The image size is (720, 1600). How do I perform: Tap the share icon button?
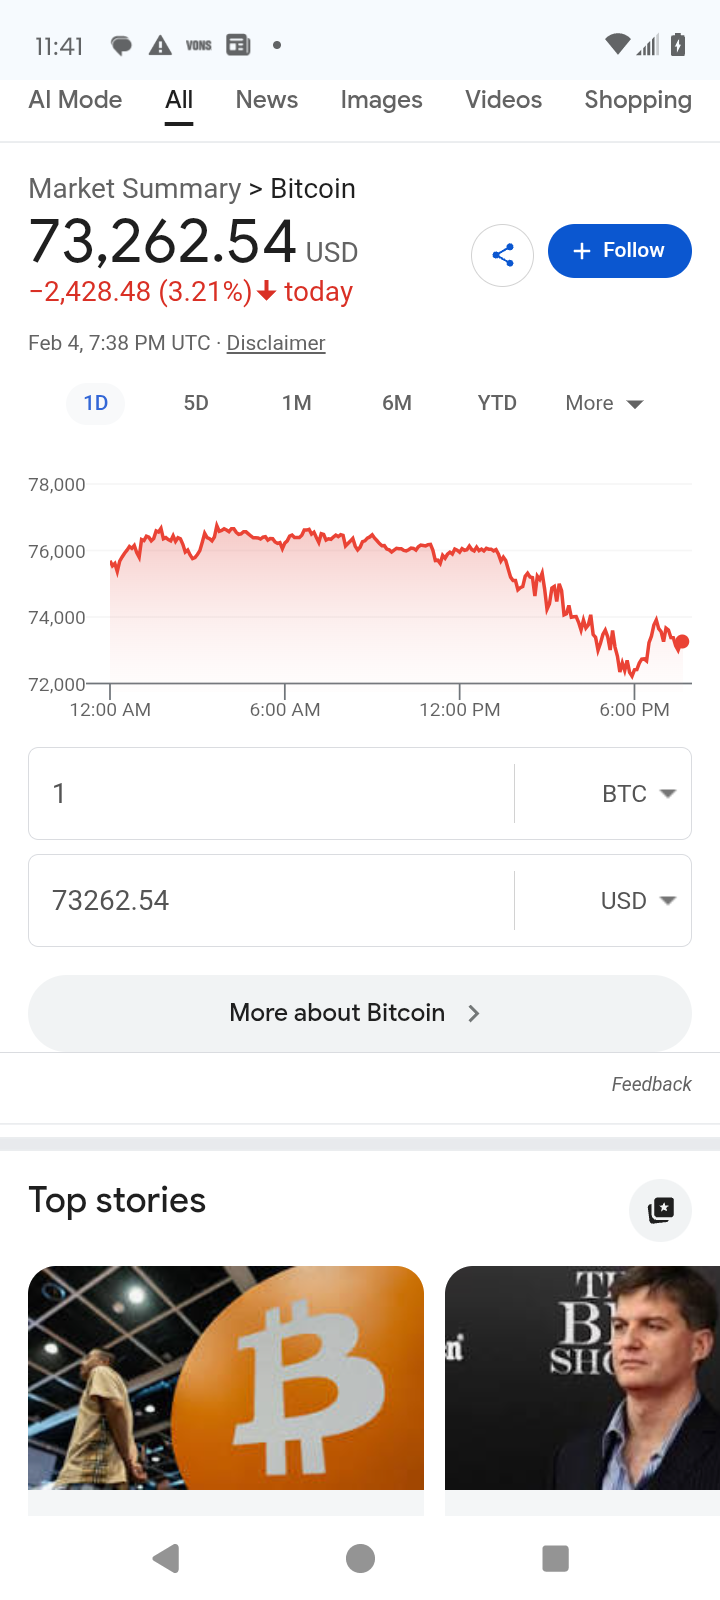click(x=502, y=255)
